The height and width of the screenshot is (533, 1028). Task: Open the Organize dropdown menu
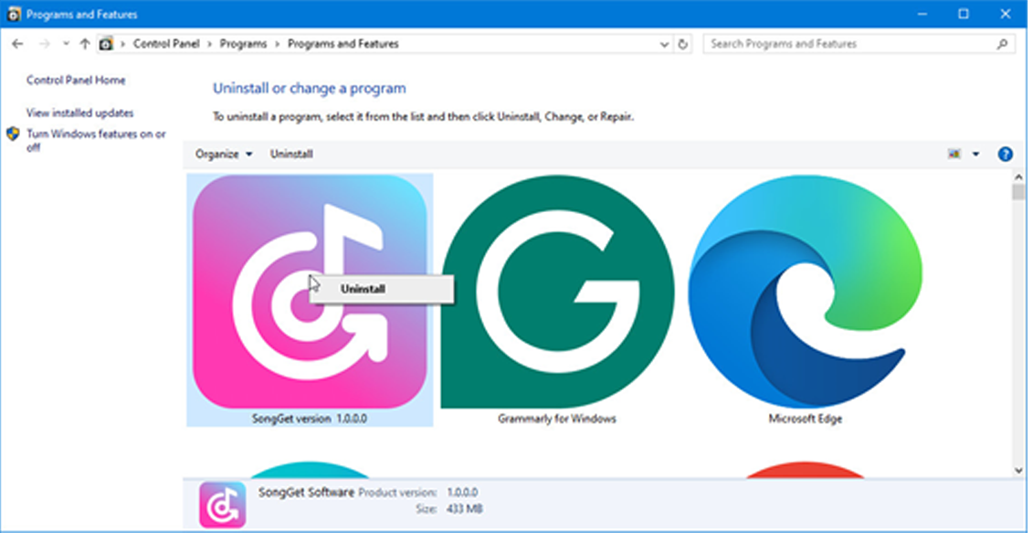pos(223,154)
